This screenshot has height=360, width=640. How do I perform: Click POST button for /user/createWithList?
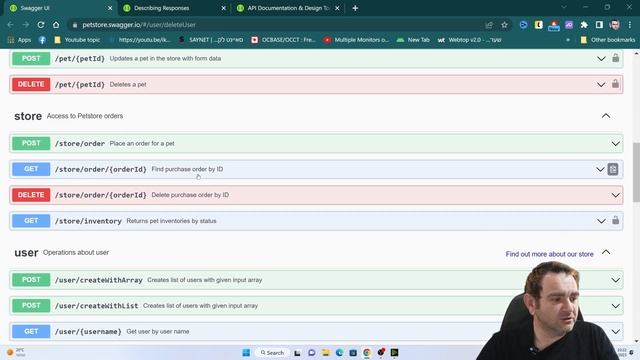31,305
